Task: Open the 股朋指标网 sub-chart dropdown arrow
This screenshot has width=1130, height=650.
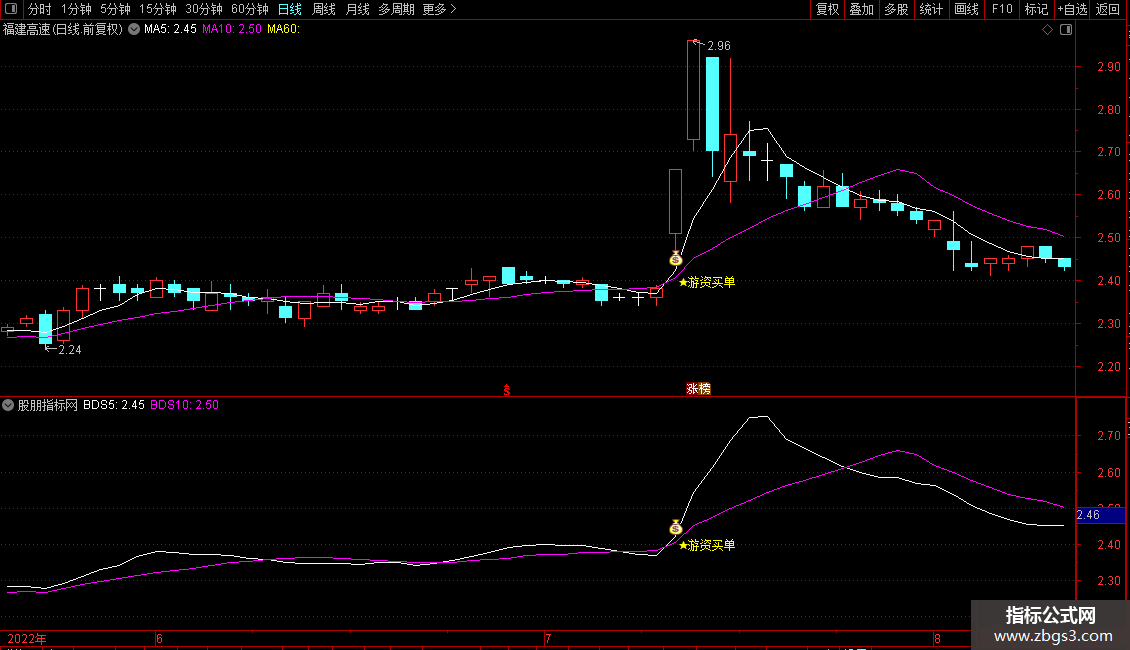Action: (8, 405)
